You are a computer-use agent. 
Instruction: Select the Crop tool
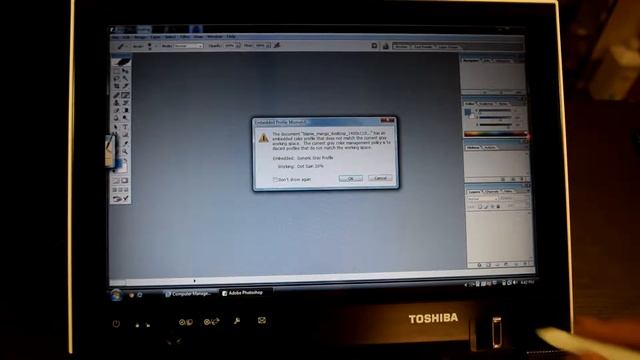pos(117,86)
